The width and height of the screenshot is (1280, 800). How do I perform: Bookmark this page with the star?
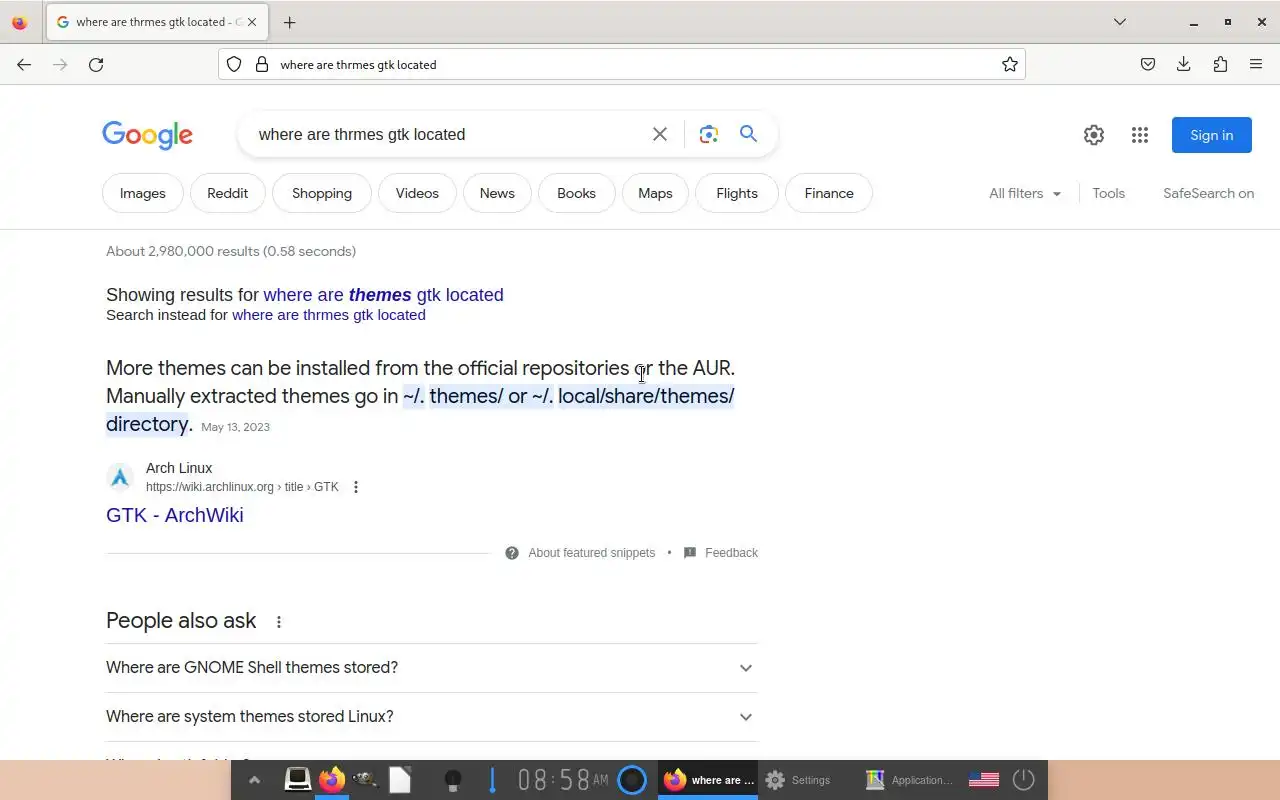pos(1010,64)
